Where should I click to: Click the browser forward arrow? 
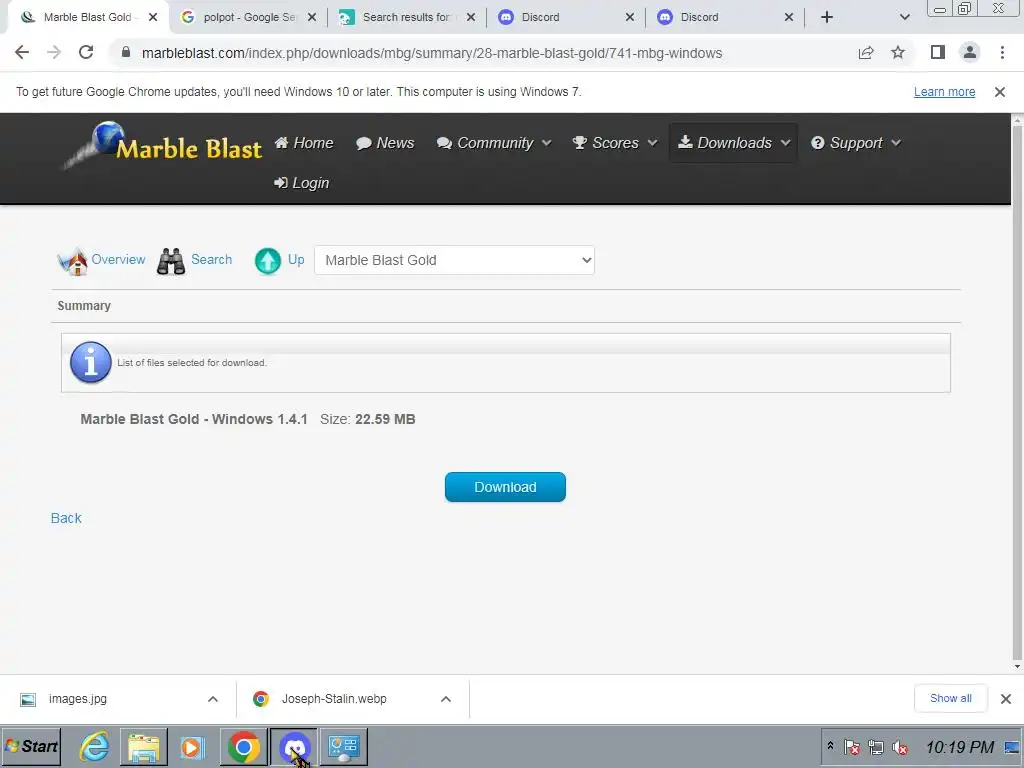click(54, 52)
